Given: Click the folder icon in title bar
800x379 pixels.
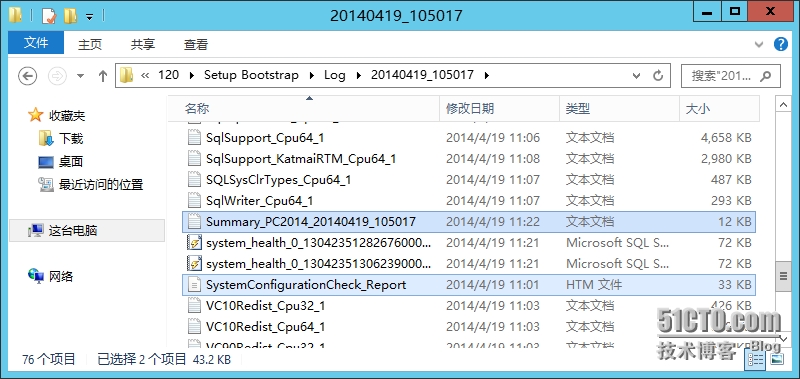Looking at the screenshot, I should (15, 15).
